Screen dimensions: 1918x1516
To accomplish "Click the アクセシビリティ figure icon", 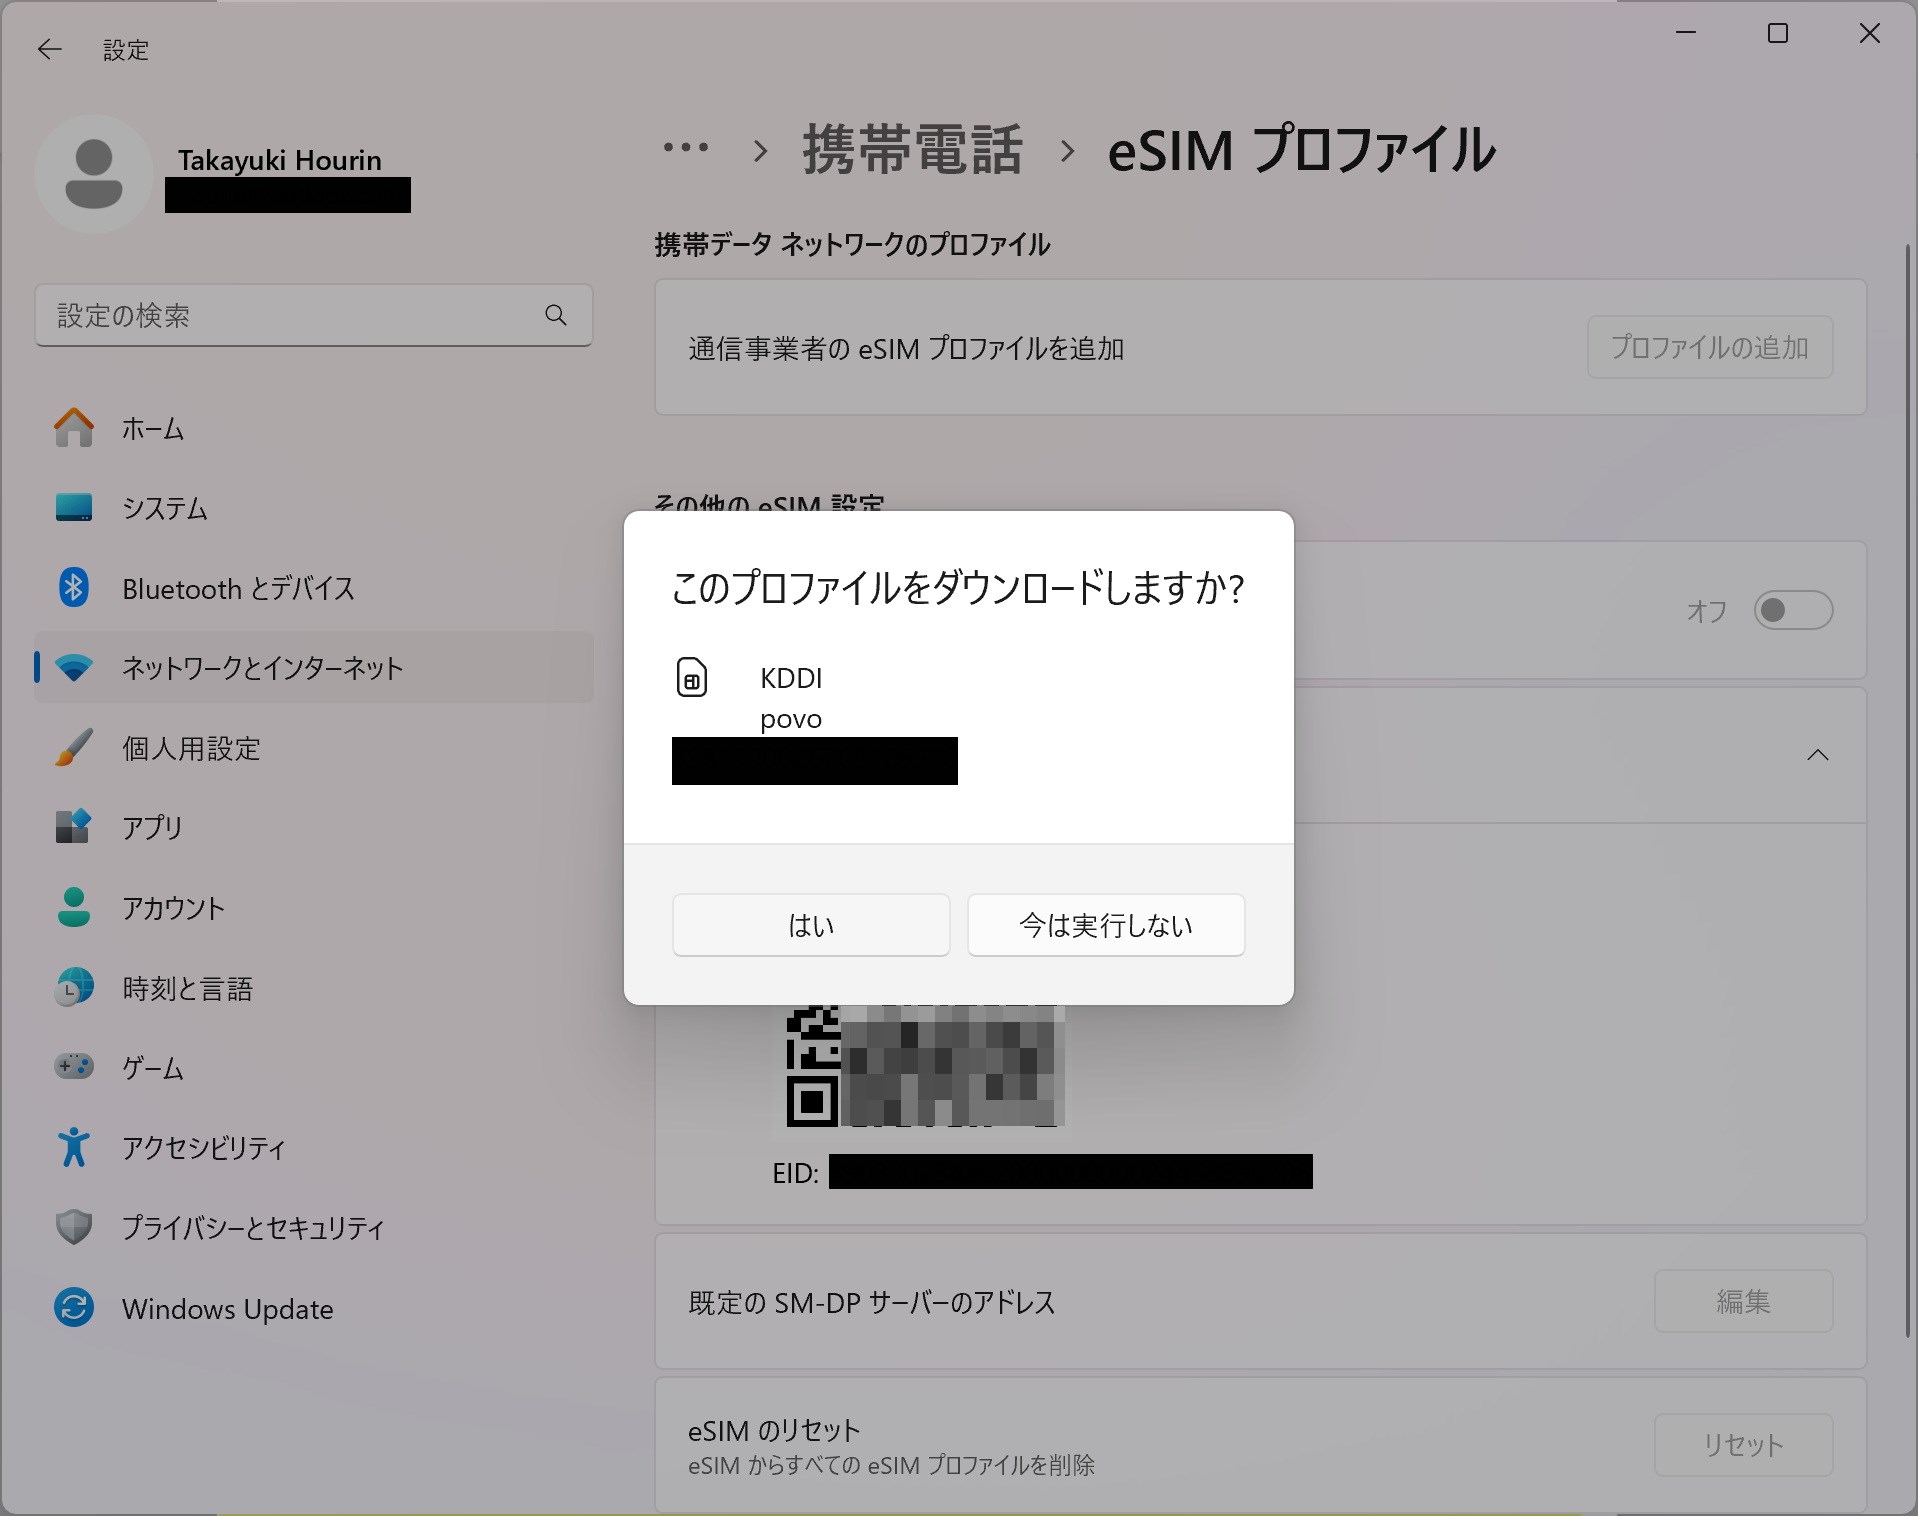I will [74, 1147].
